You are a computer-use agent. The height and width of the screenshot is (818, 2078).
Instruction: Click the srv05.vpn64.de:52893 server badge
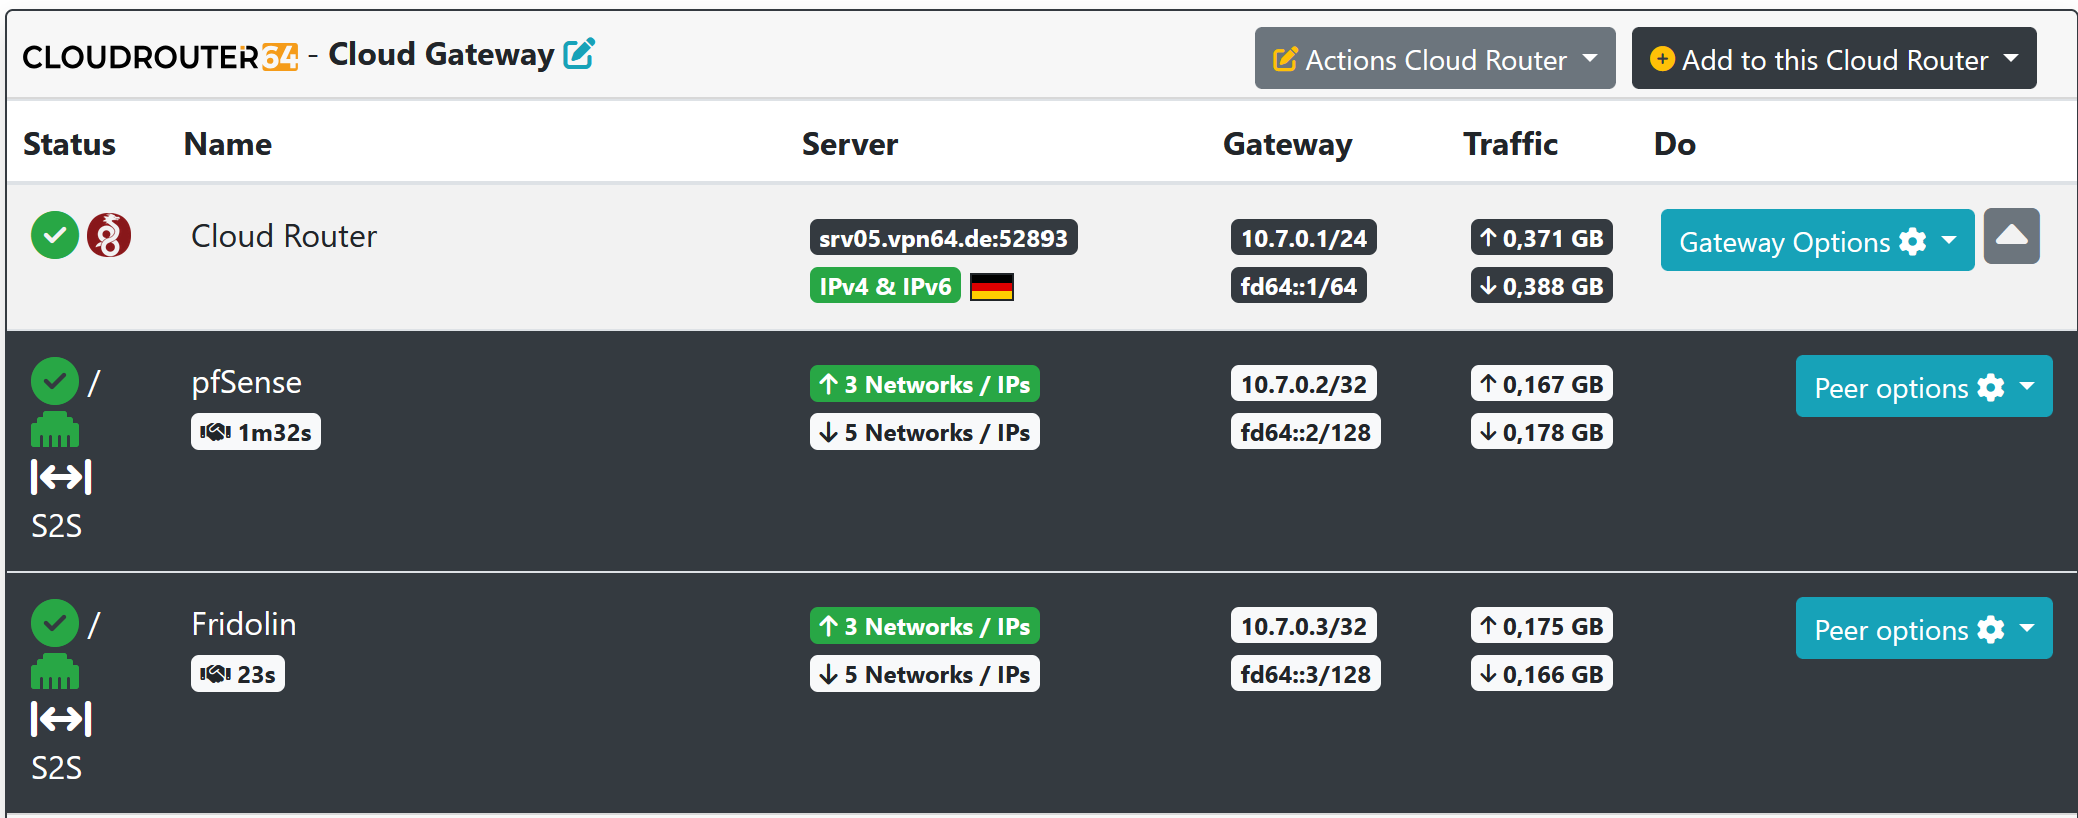coord(943,238)
